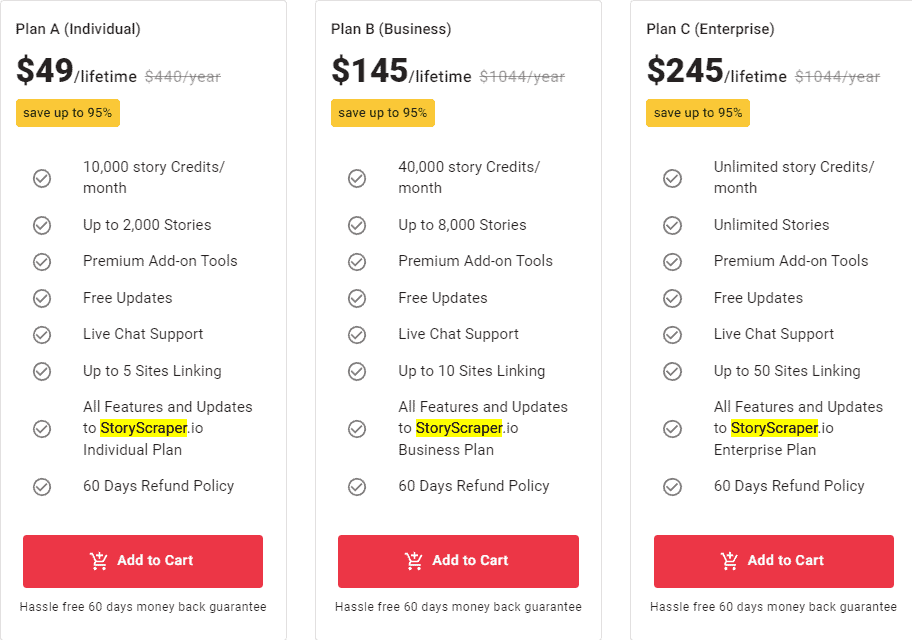The width and height of the screenshot is (912, 640).
Task: Select the checkmark beside Free Updates in Plan B
Action: (357, 298)
